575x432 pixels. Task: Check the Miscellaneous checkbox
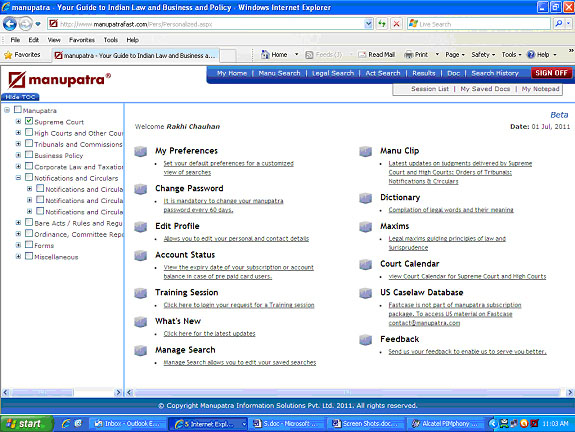tap(29, 256)
